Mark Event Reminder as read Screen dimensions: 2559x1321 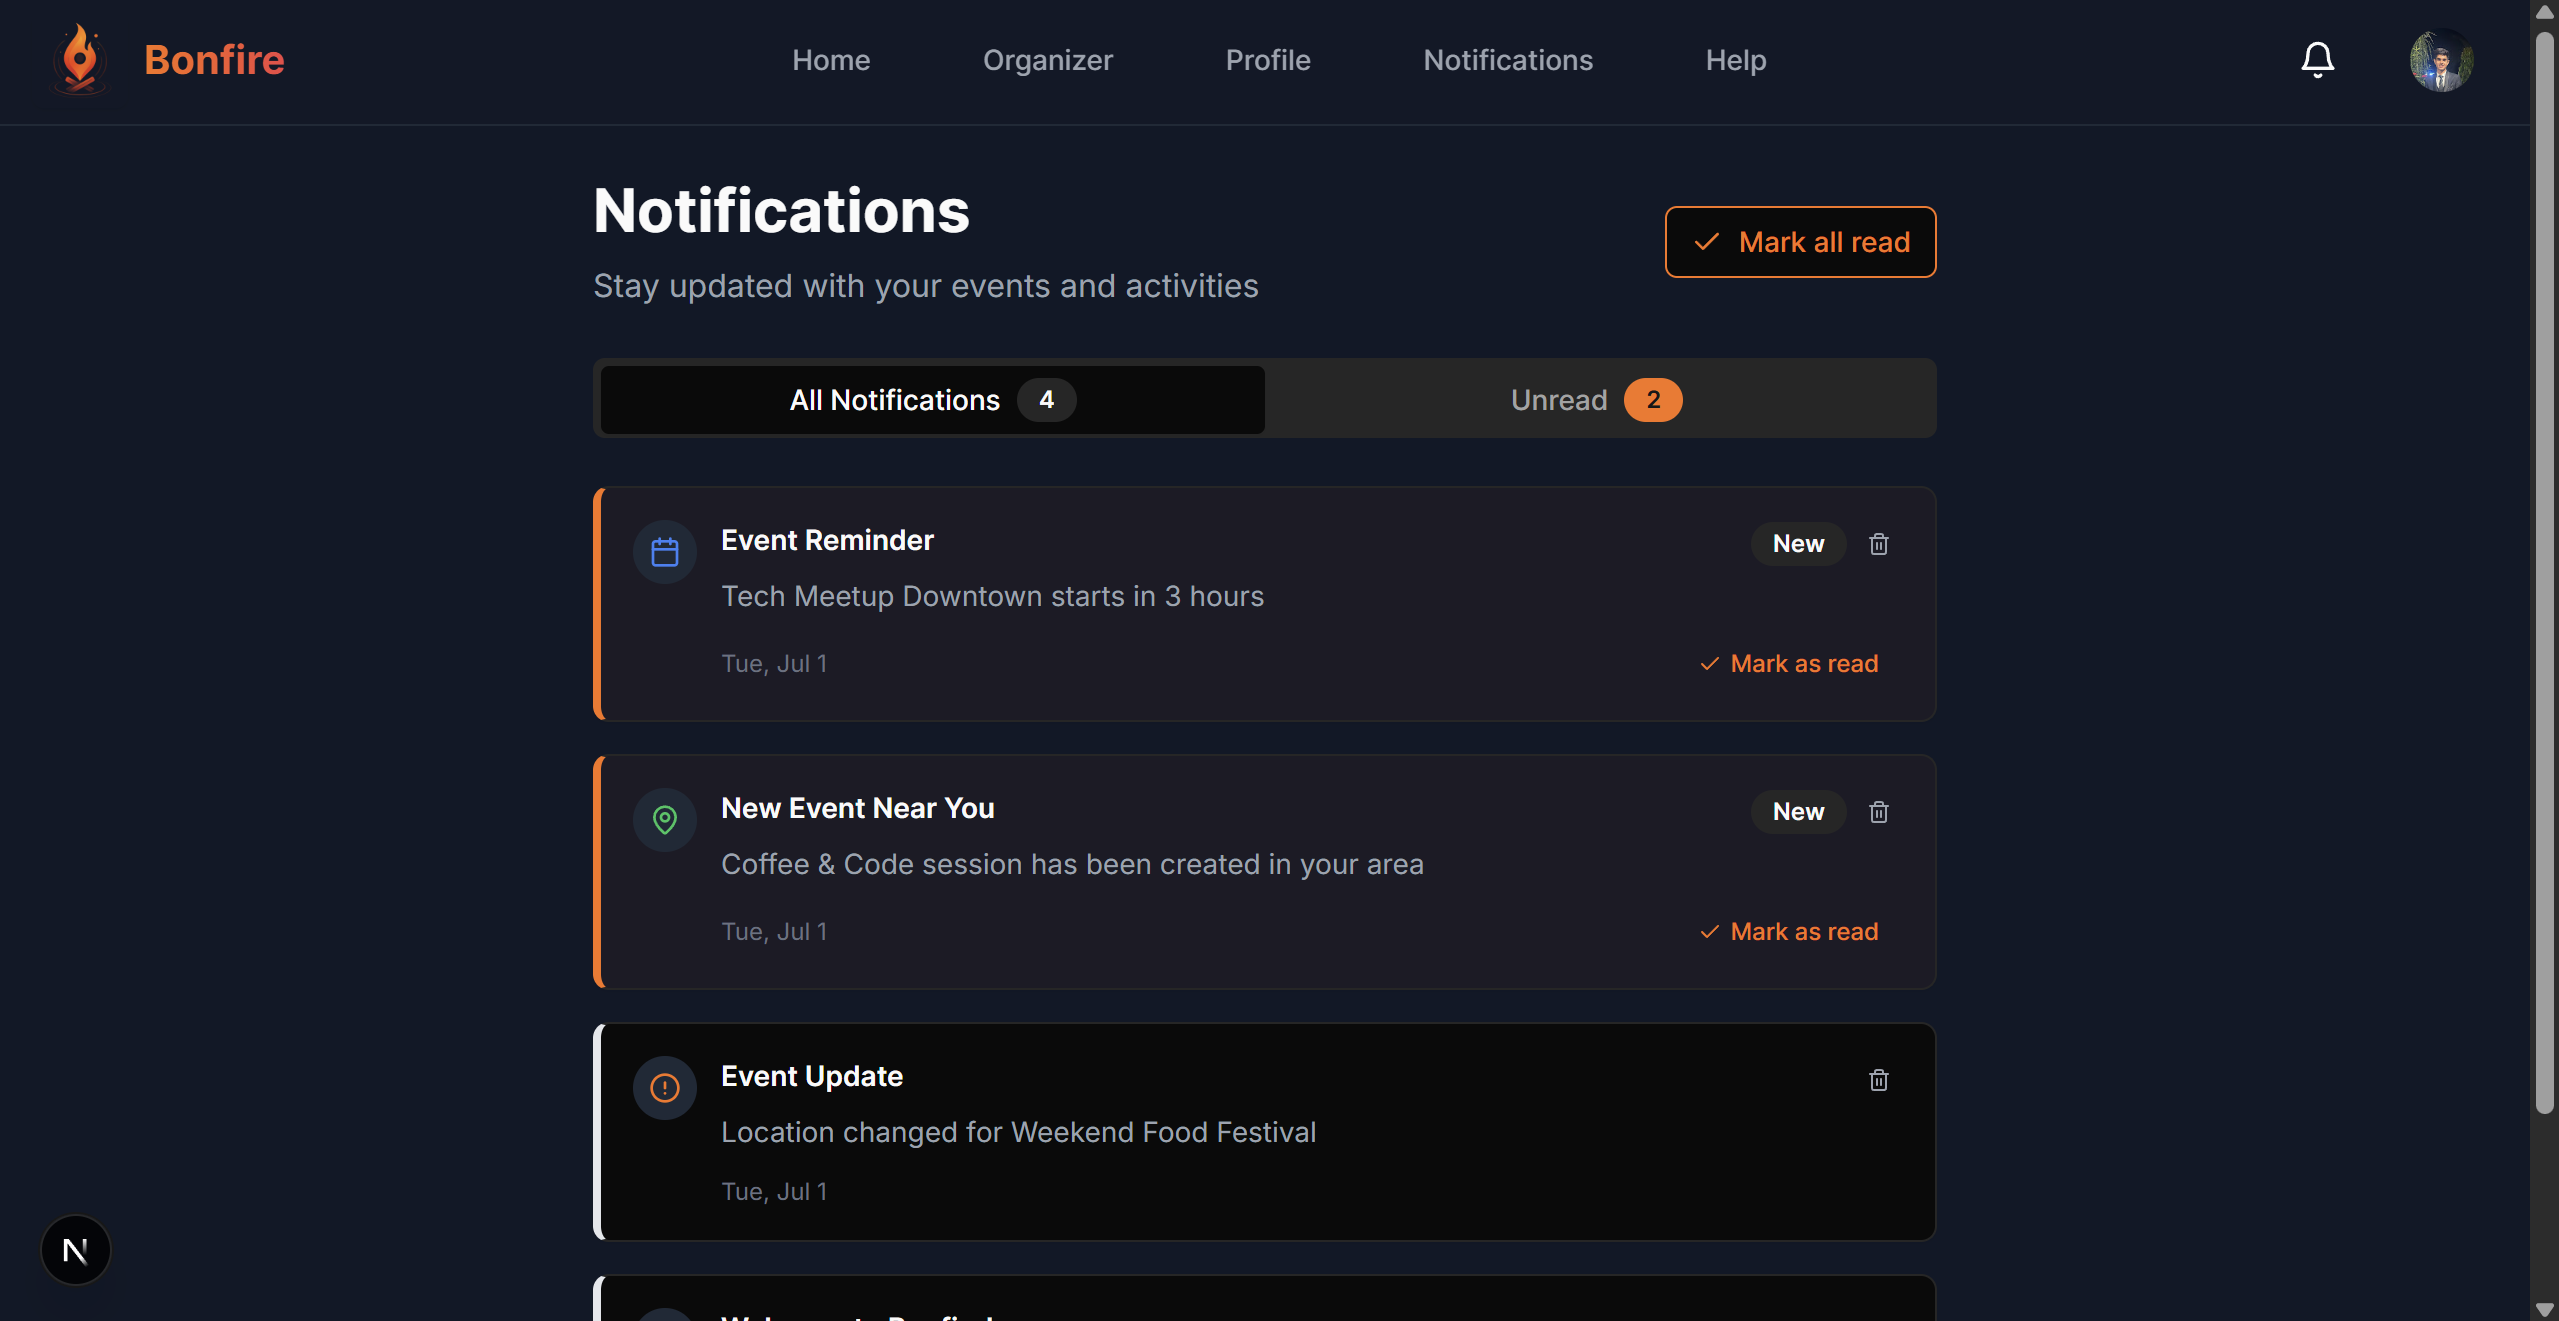(x=1789, y=664)
